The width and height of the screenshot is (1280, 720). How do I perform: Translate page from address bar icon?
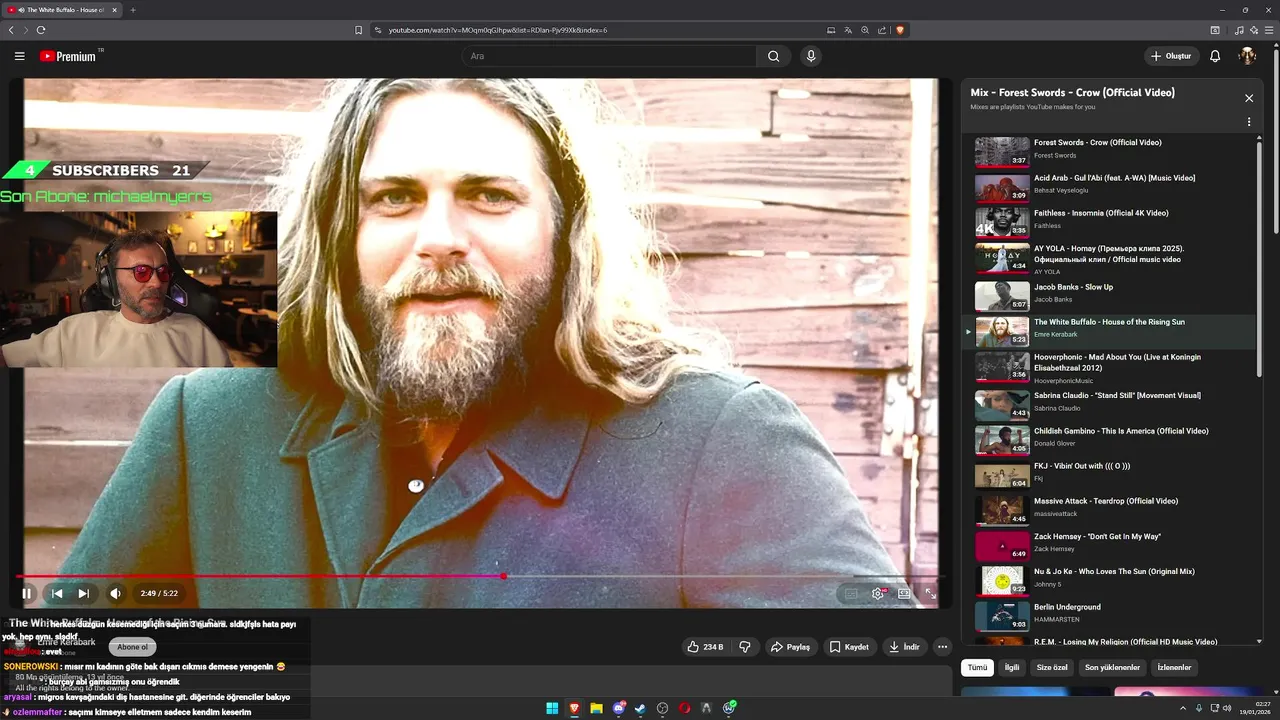848,30
